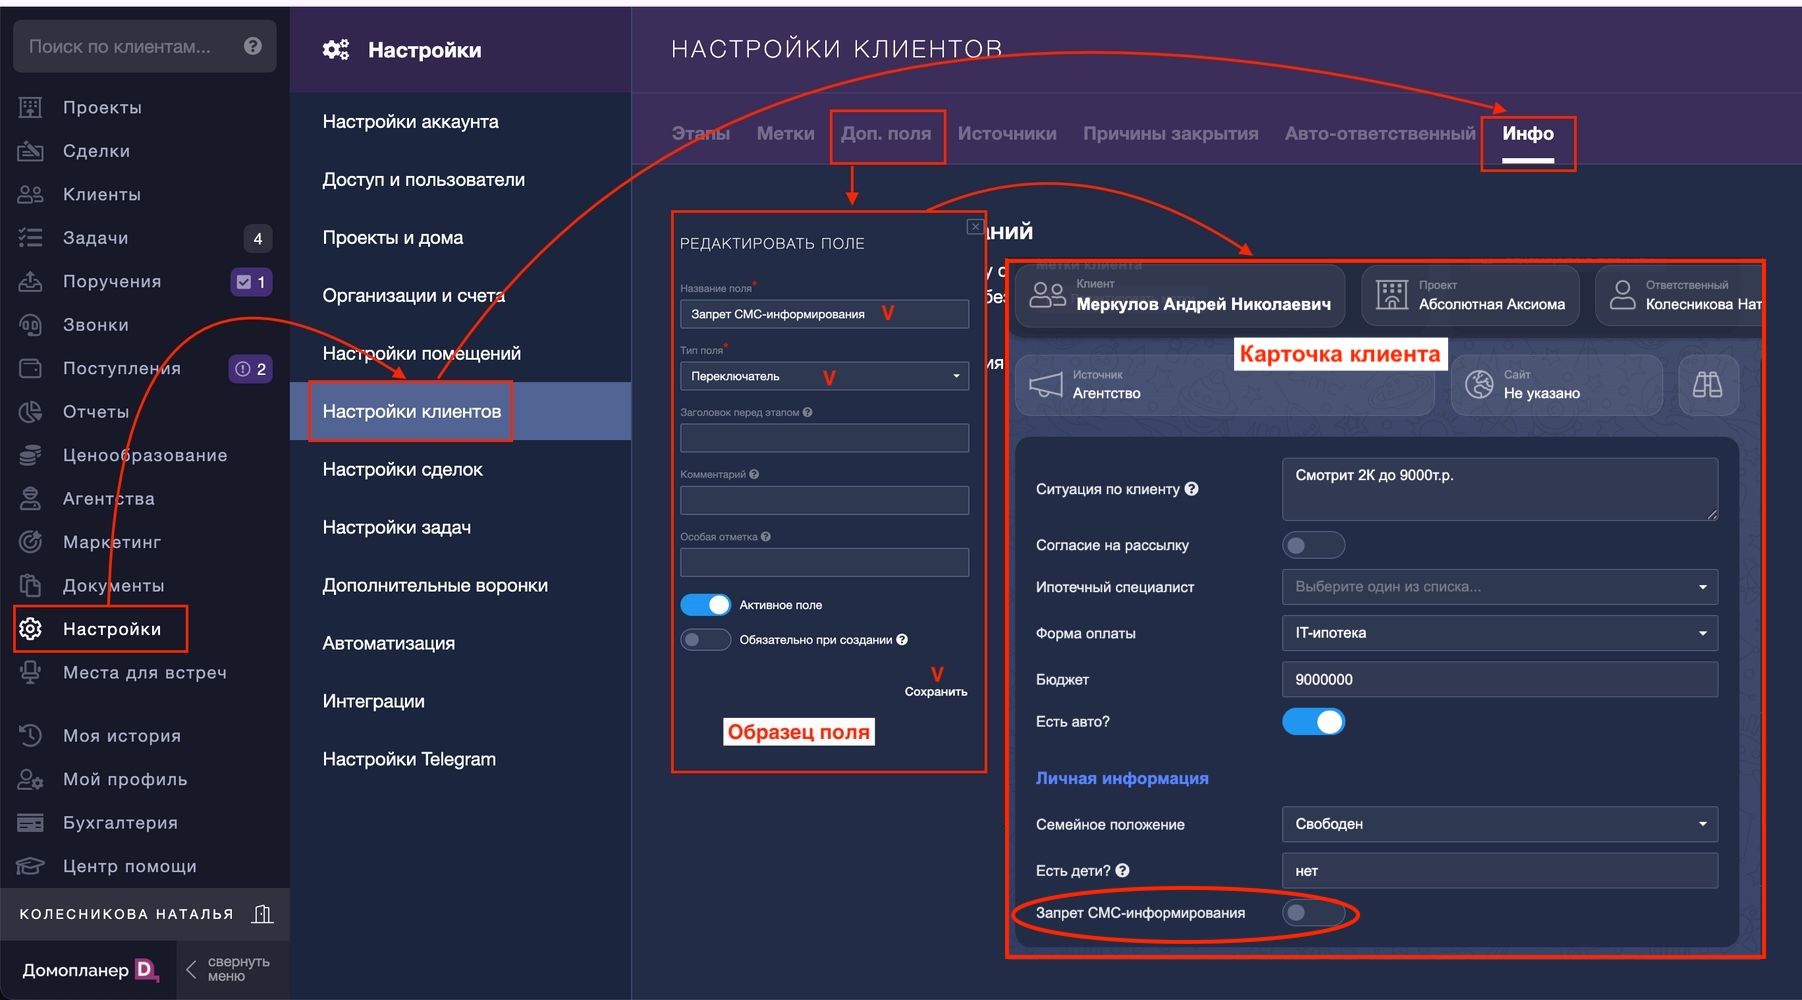Click help icon next to Ситуация по клиенту
The image size is (1802, 1000).
pos(1191,489)
